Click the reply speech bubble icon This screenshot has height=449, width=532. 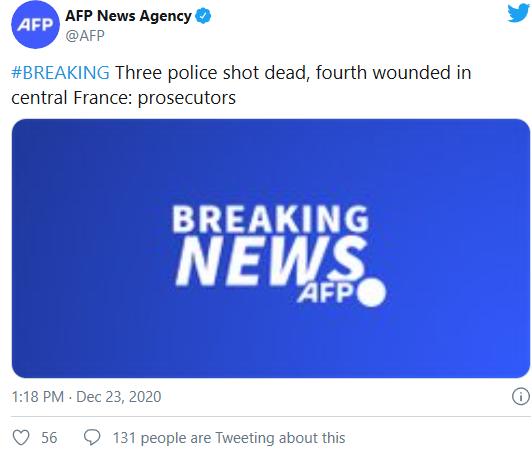coord(92,437)
